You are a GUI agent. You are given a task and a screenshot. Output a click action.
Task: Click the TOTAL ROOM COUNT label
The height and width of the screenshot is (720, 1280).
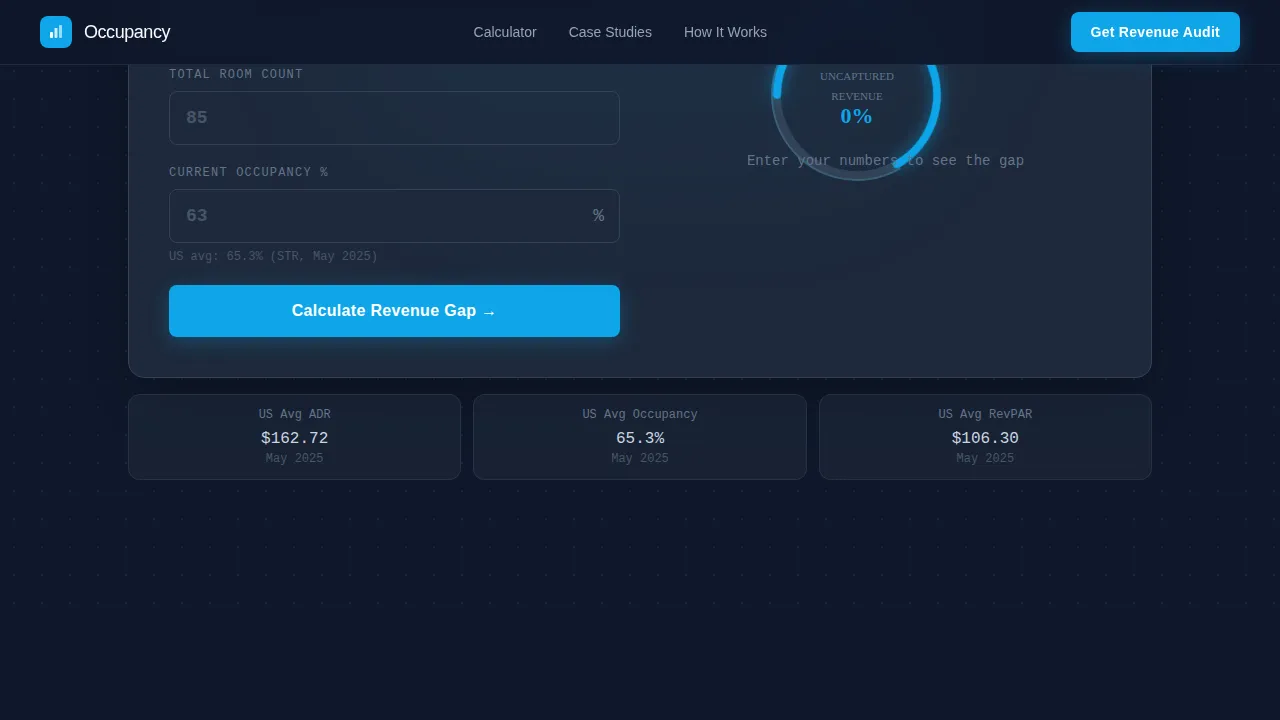point(236,74)
